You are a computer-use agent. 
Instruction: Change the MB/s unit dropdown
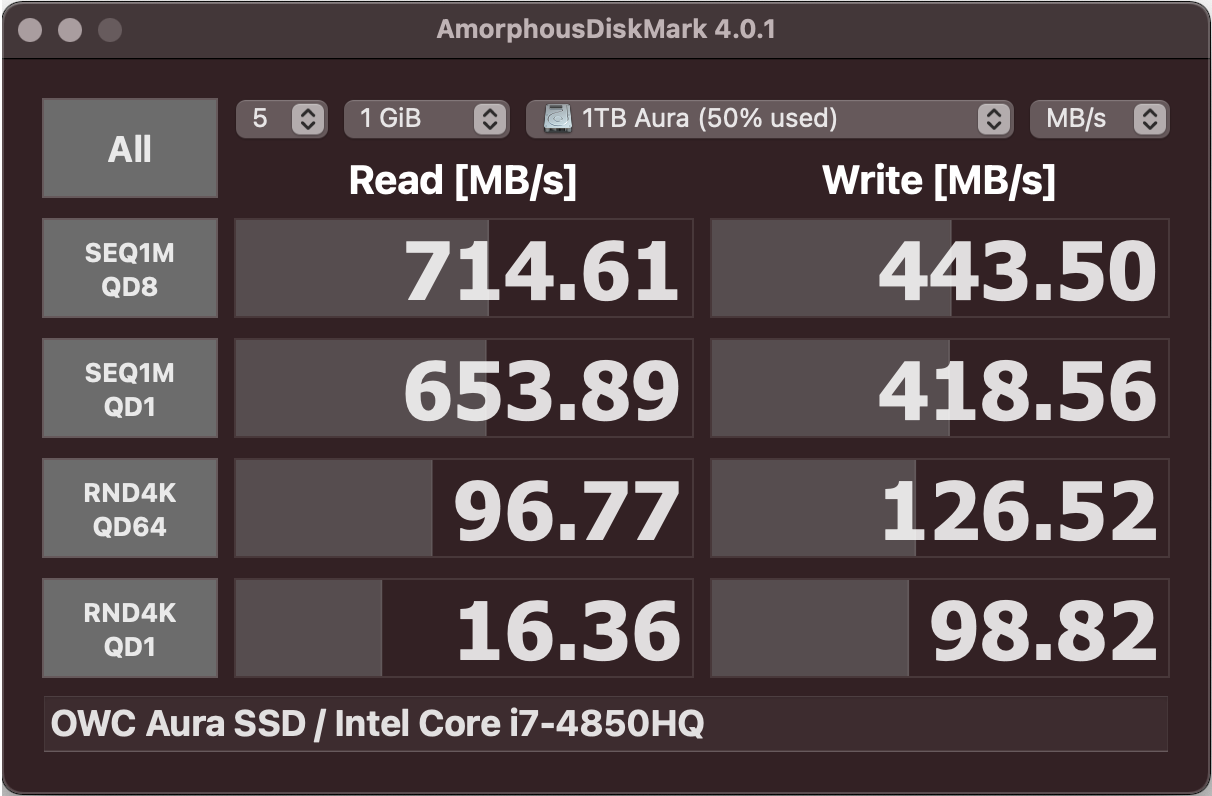click(1099, 119)
